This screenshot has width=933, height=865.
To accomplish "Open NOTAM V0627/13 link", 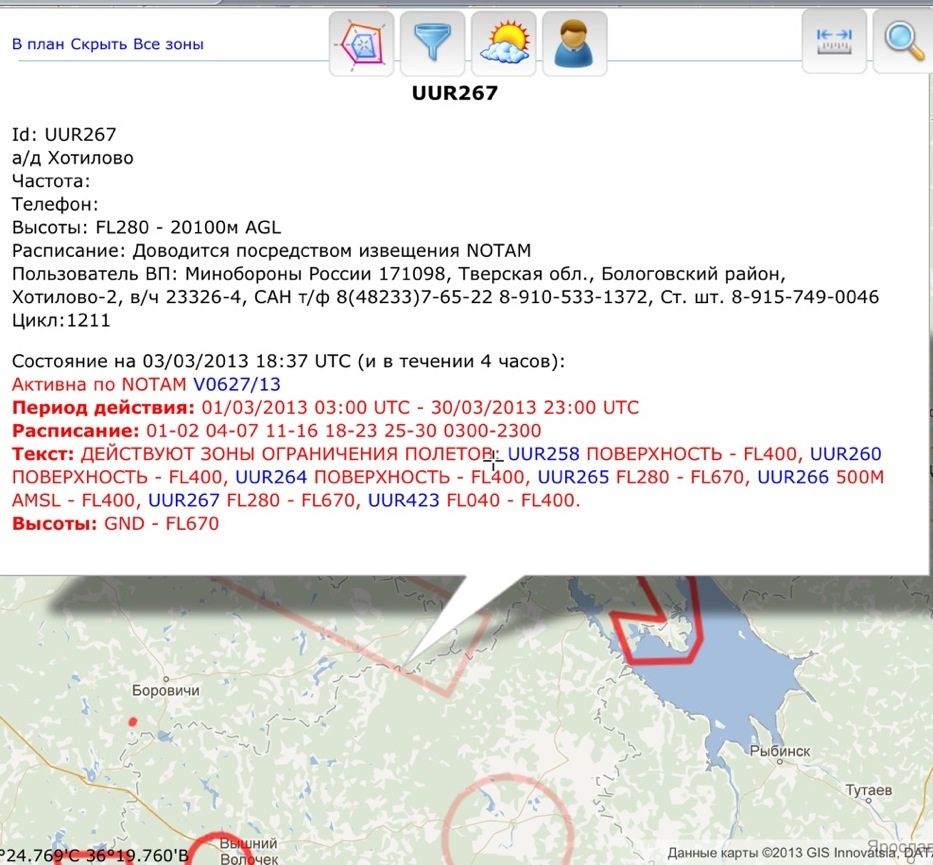I will [237, 384].
